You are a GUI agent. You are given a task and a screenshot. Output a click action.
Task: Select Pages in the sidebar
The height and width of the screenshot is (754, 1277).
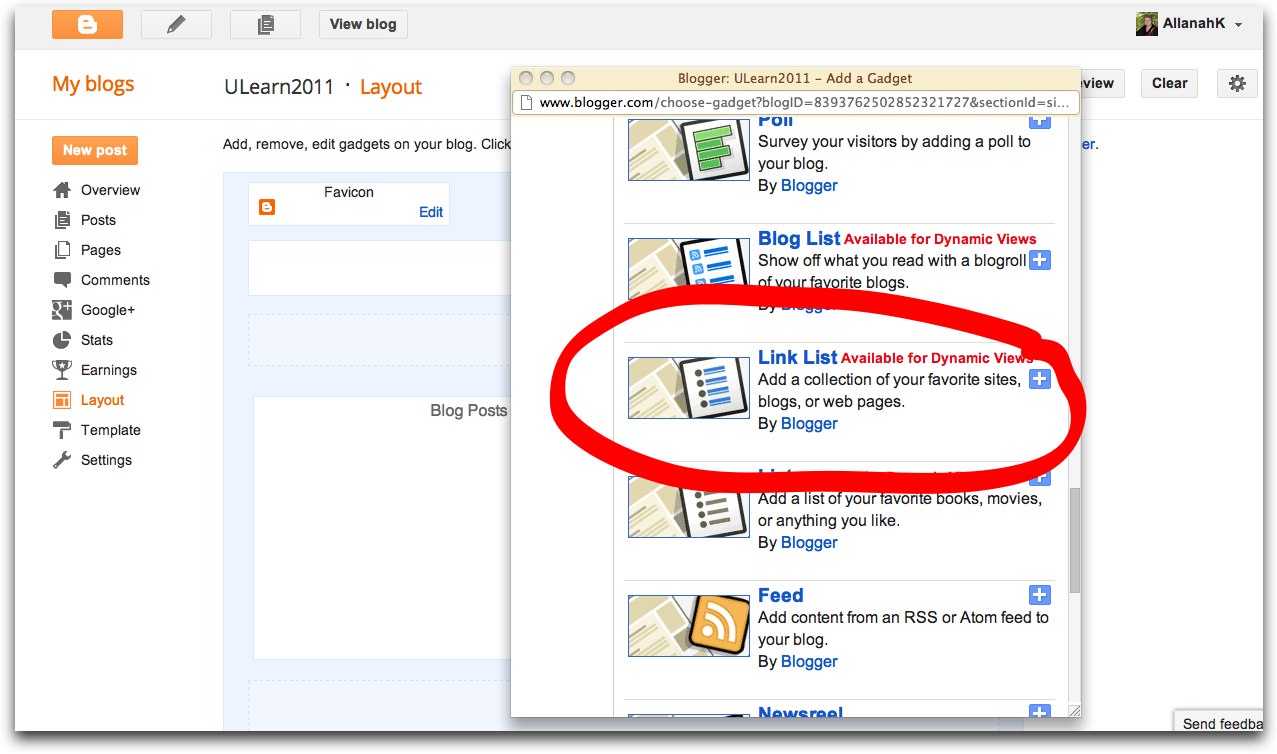click(101, 250)
